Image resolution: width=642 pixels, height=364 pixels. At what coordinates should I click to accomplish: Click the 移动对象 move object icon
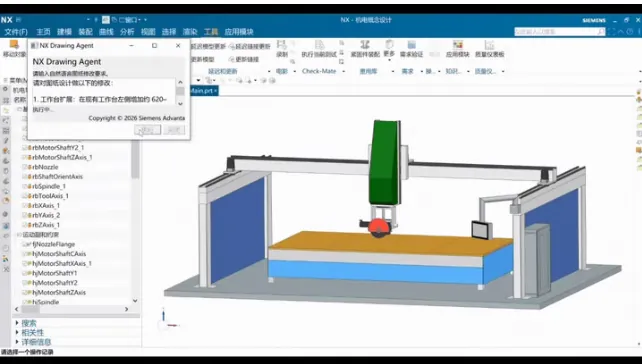(x=14, y=48)
